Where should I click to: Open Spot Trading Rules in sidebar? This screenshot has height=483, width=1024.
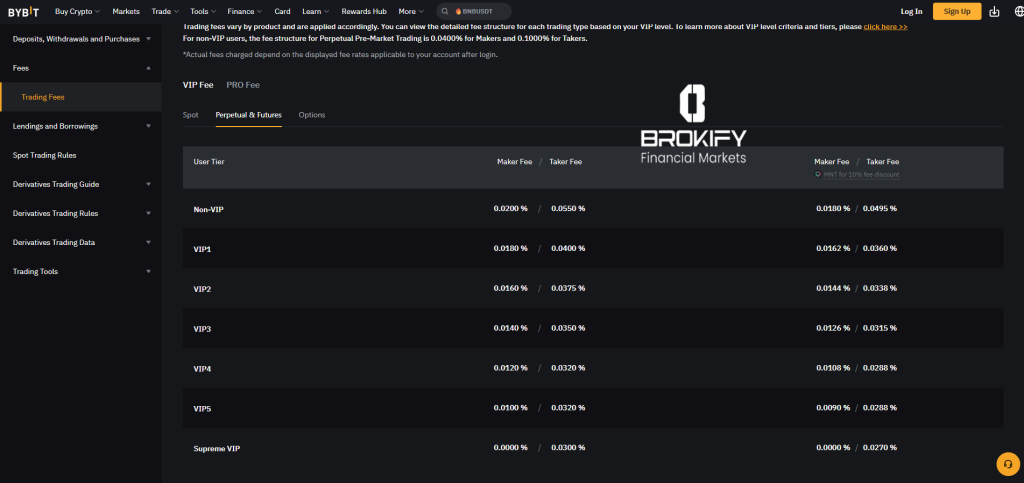coord(44,155)
